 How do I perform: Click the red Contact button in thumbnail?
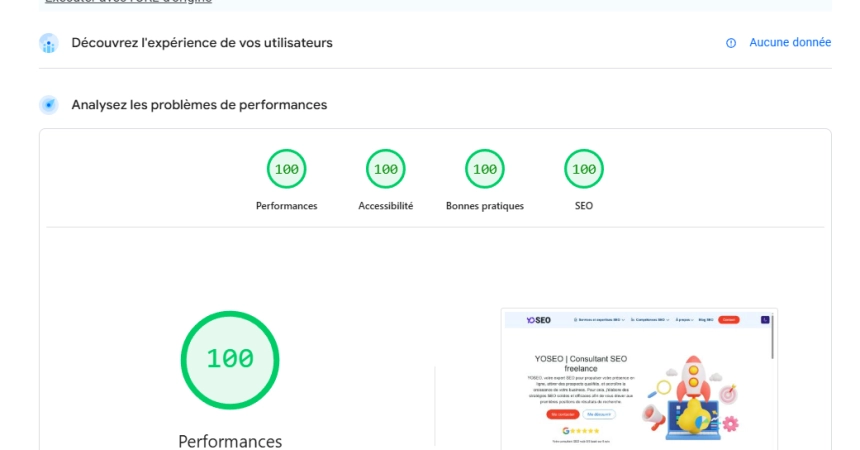point(729,320)
